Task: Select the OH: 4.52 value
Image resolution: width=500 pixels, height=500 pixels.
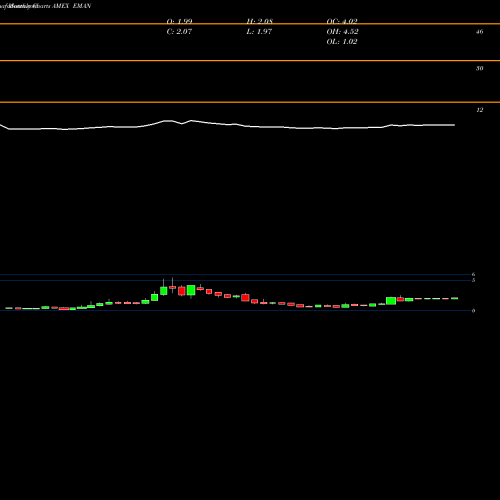Action: click(x=342, y=32)
